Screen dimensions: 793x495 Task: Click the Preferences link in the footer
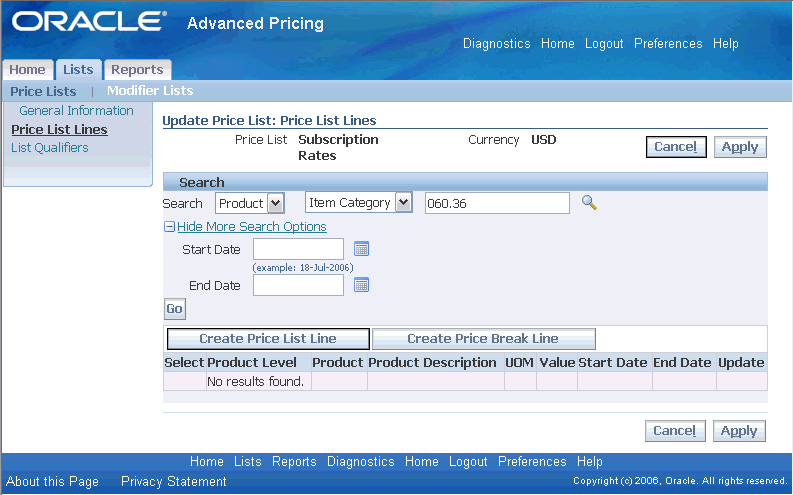[532, 462]
